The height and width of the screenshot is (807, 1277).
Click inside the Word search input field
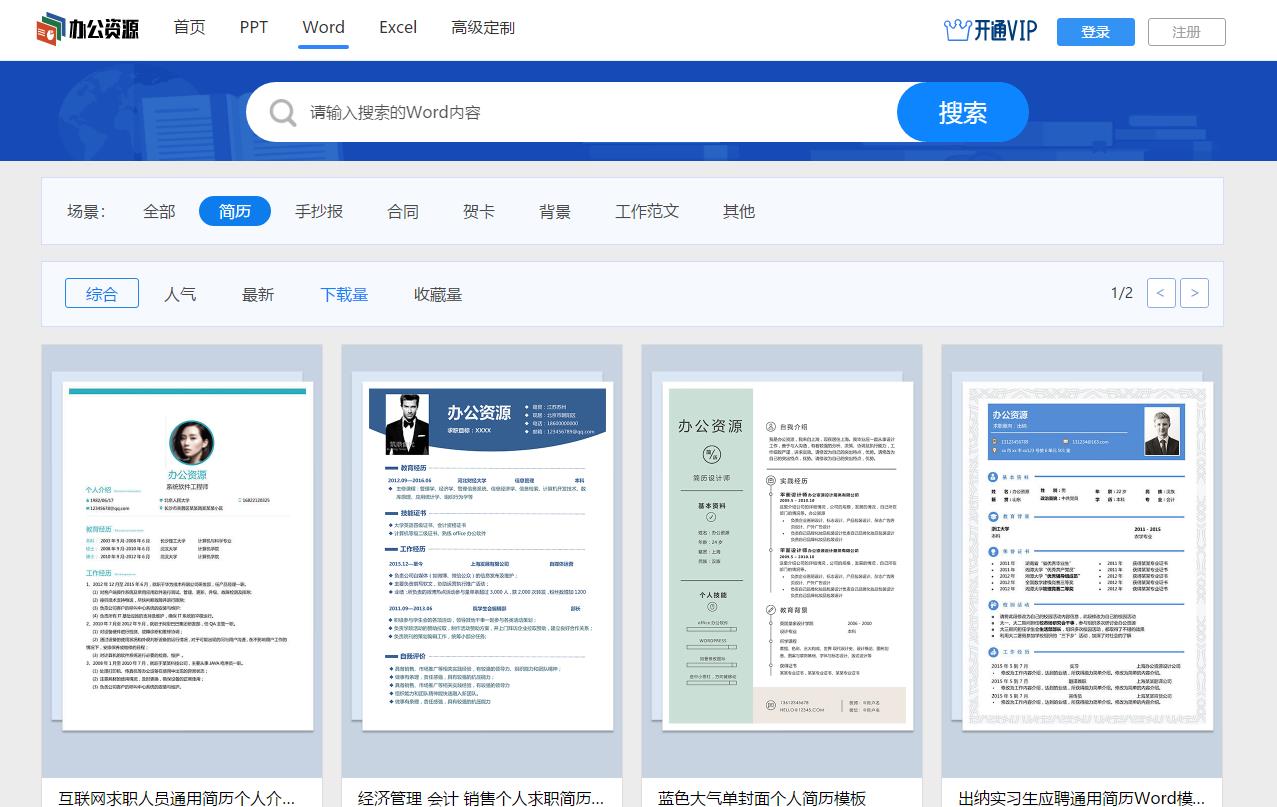(600, 111)
